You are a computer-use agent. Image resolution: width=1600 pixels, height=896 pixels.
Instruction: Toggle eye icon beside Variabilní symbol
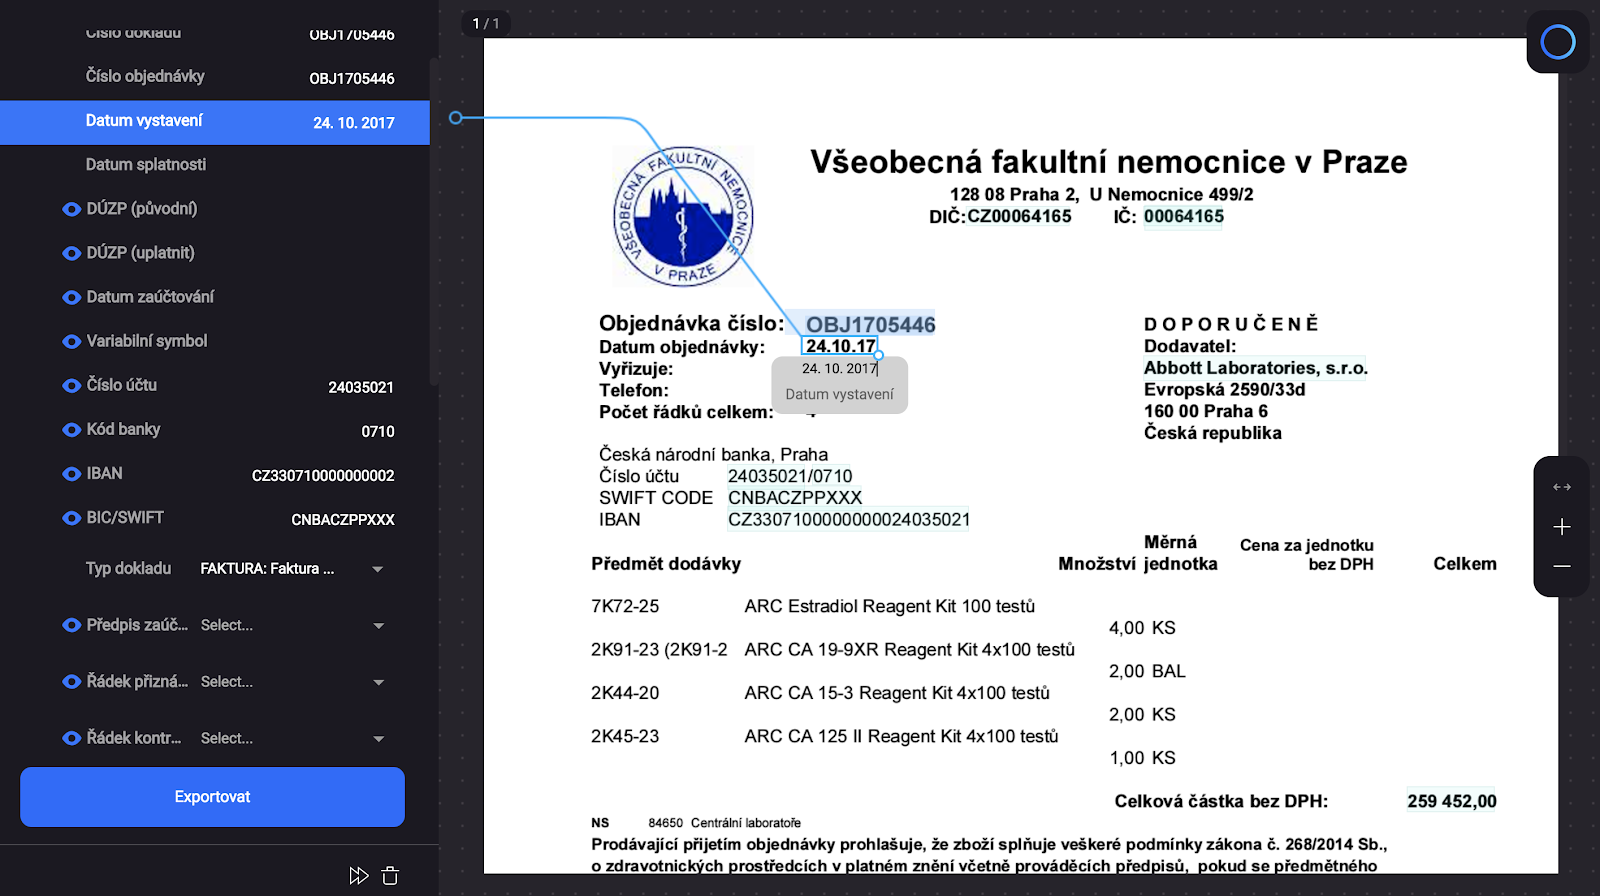(x=71, y=342)
